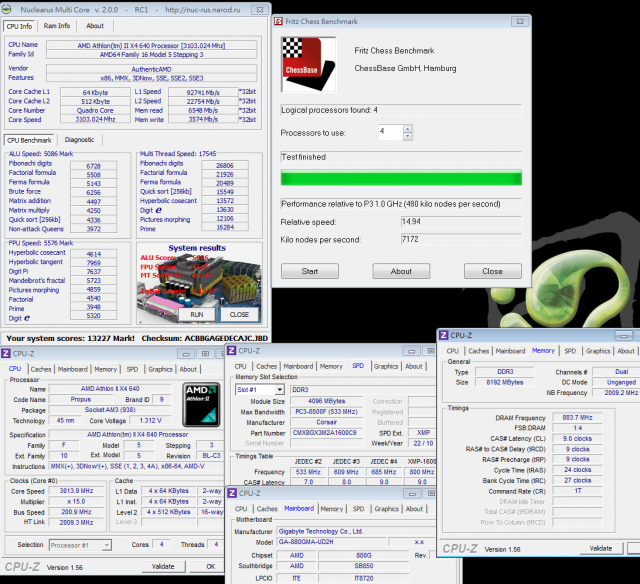Click the DRAM Frequency 803.7 MHz value
640x584 pixels.
pos(577,417)
